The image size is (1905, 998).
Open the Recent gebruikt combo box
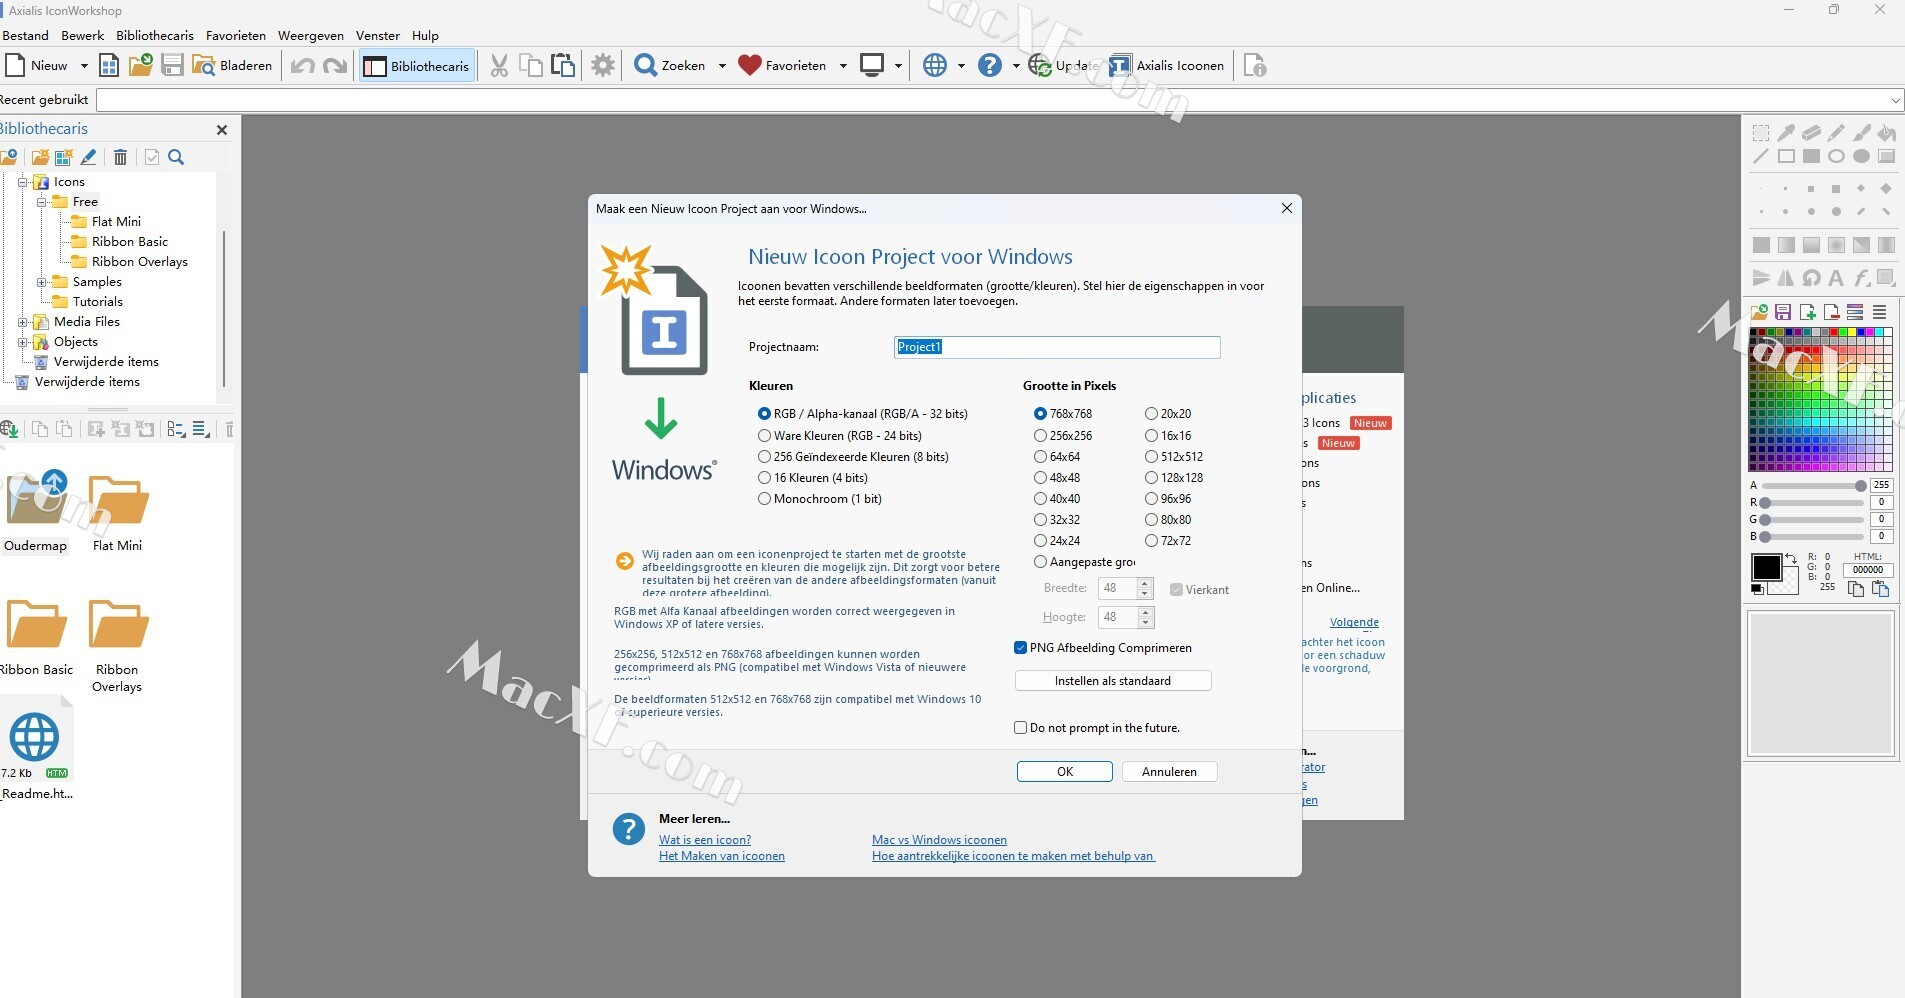pyautogui.click(x=1000, y=100)
